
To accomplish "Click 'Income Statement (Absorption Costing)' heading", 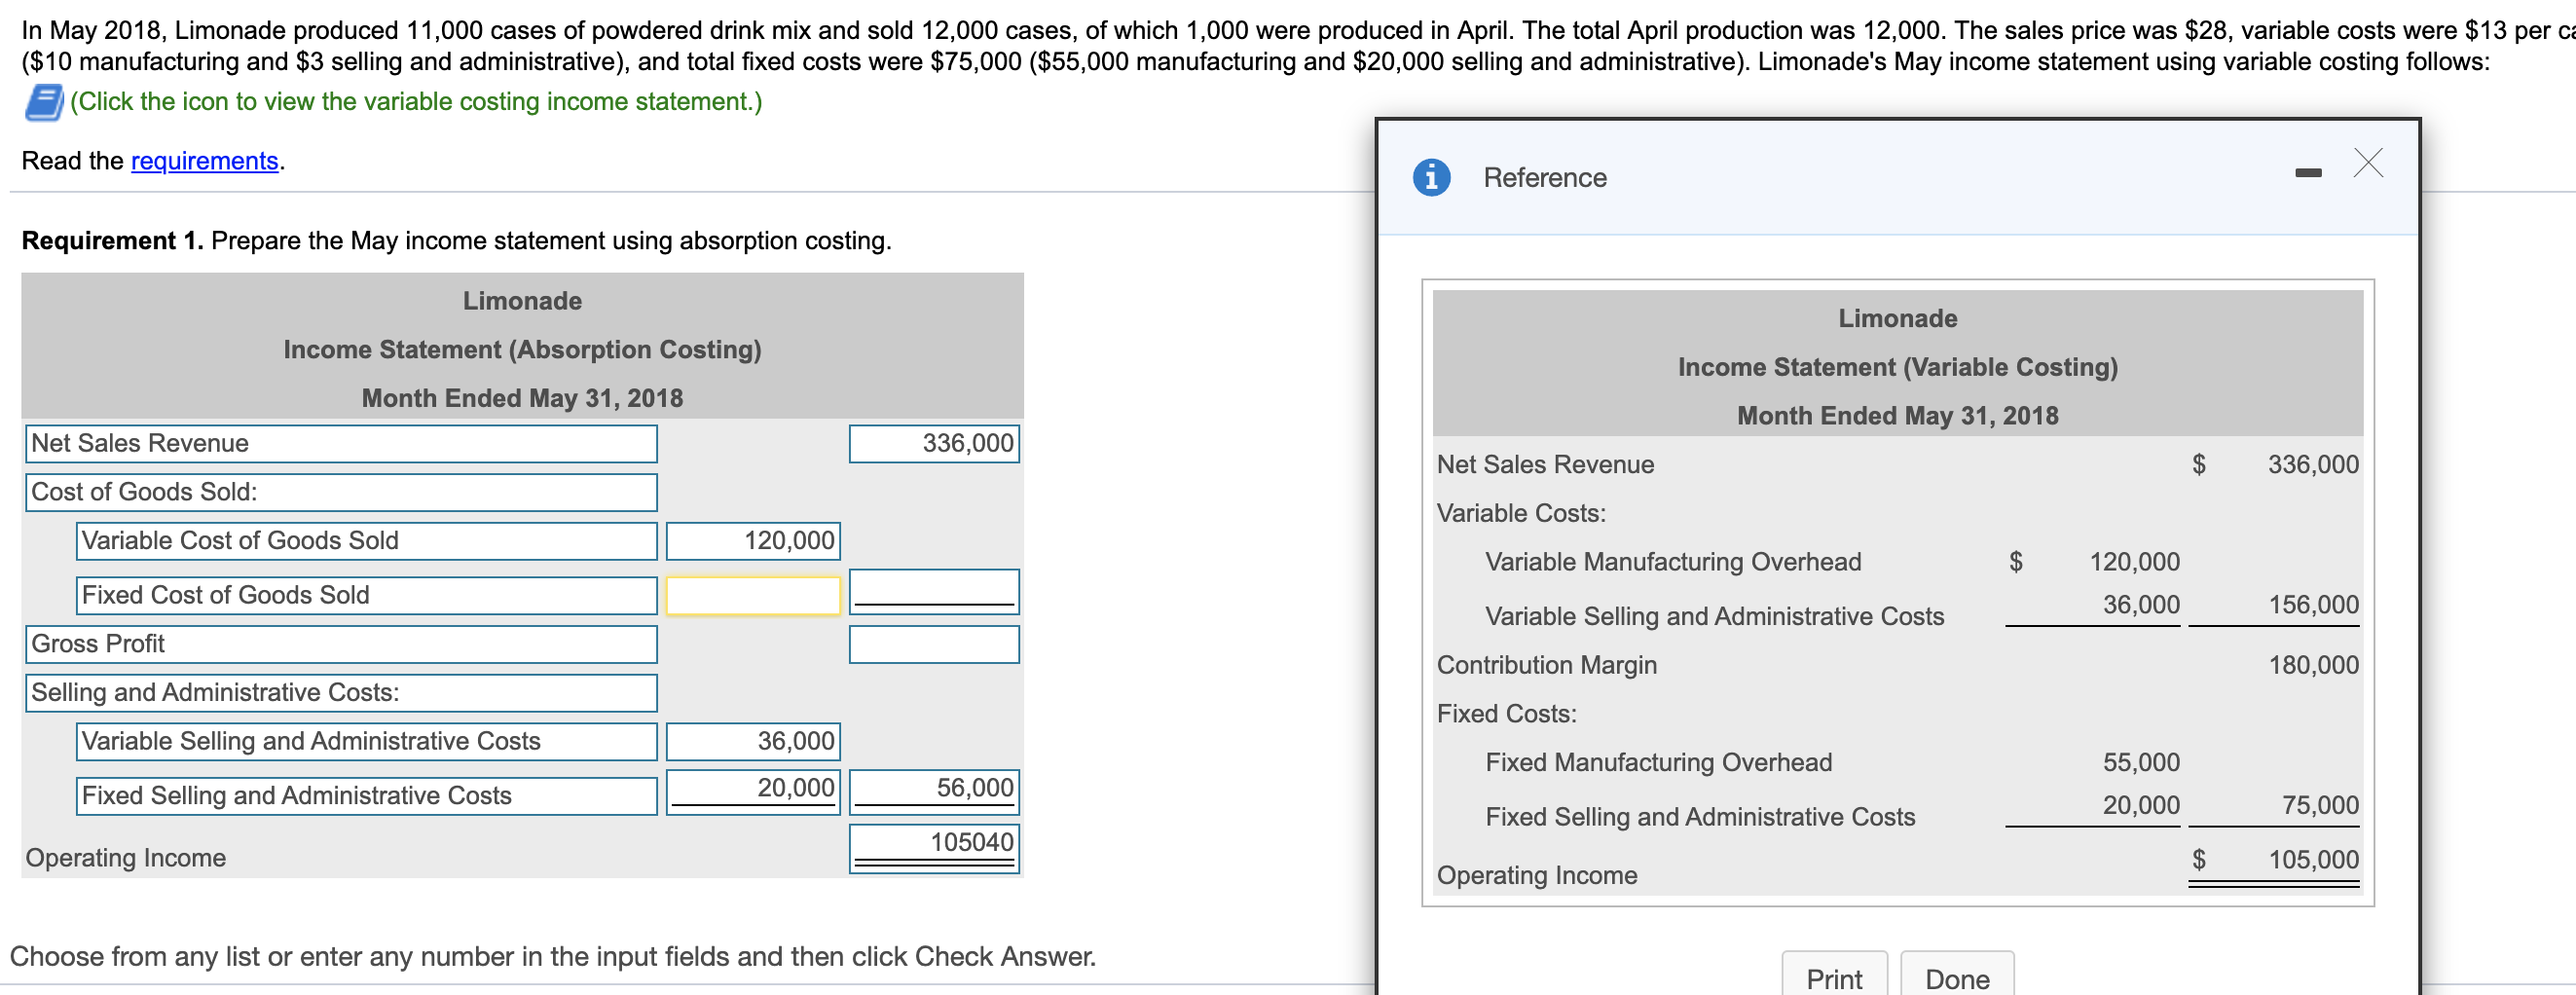I will 522,350.
